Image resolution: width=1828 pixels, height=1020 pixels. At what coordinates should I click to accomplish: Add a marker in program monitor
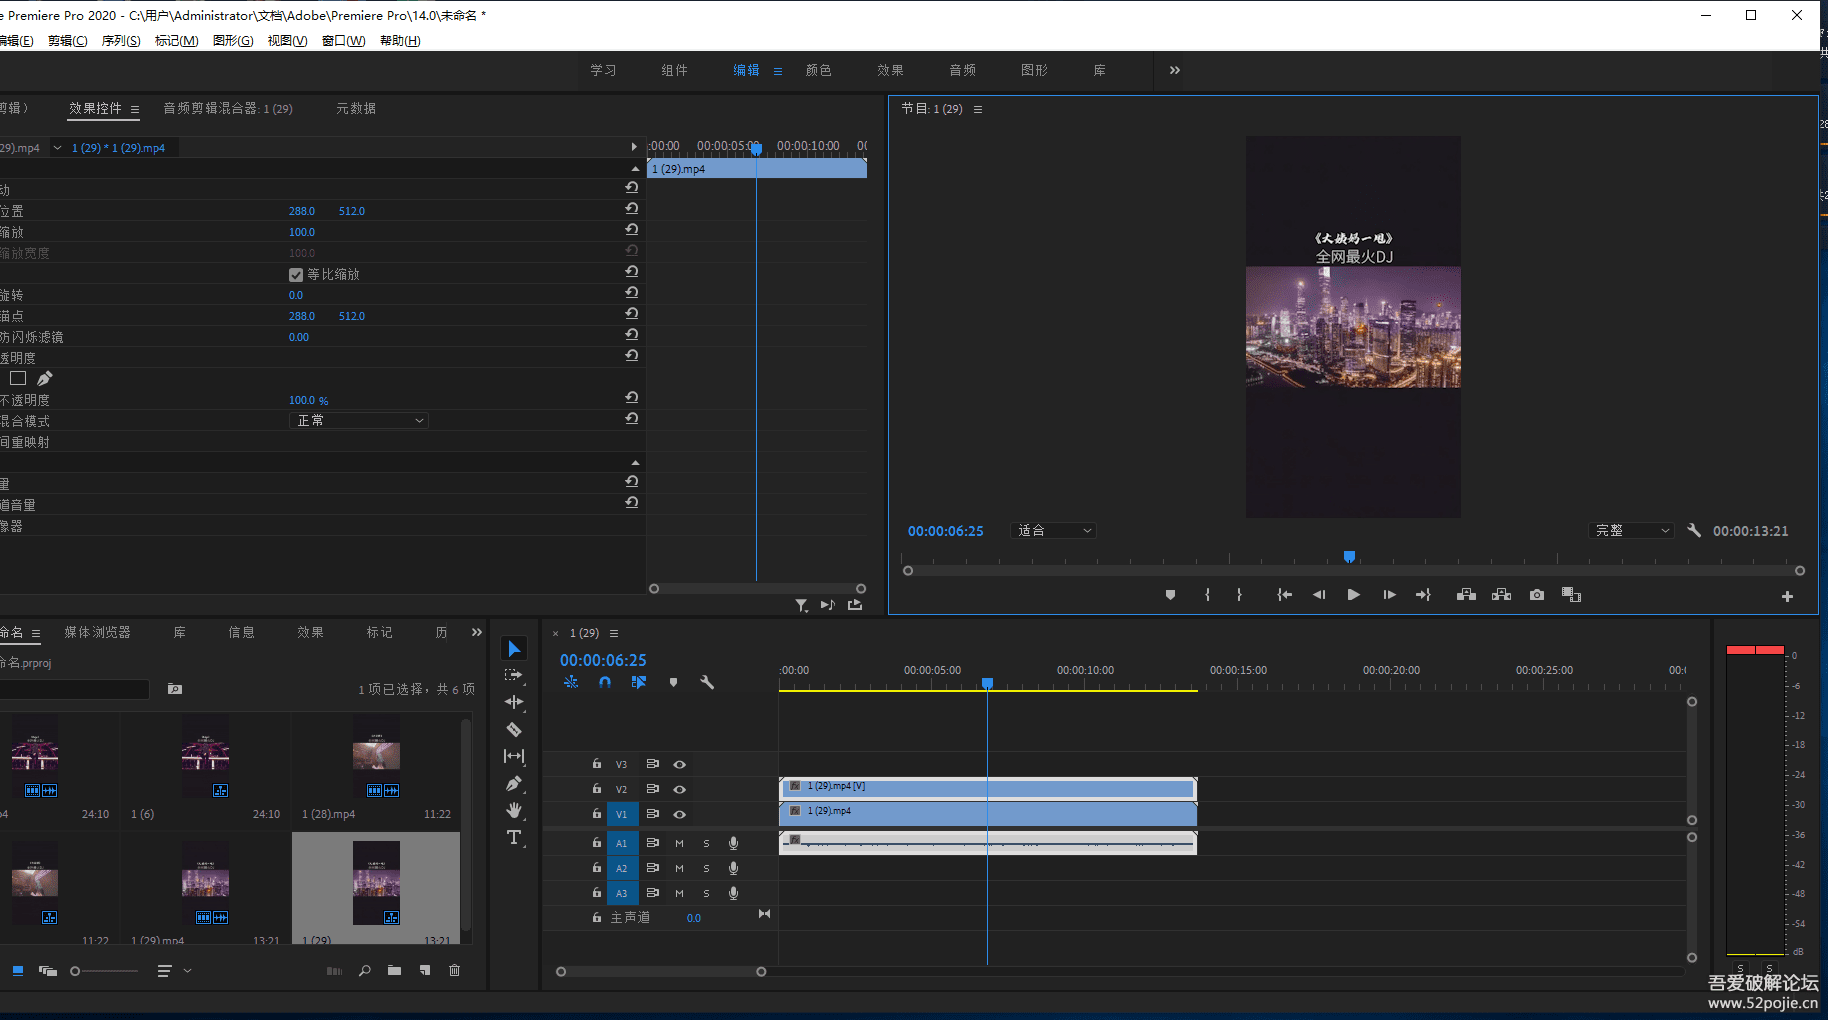[1170, 595]
